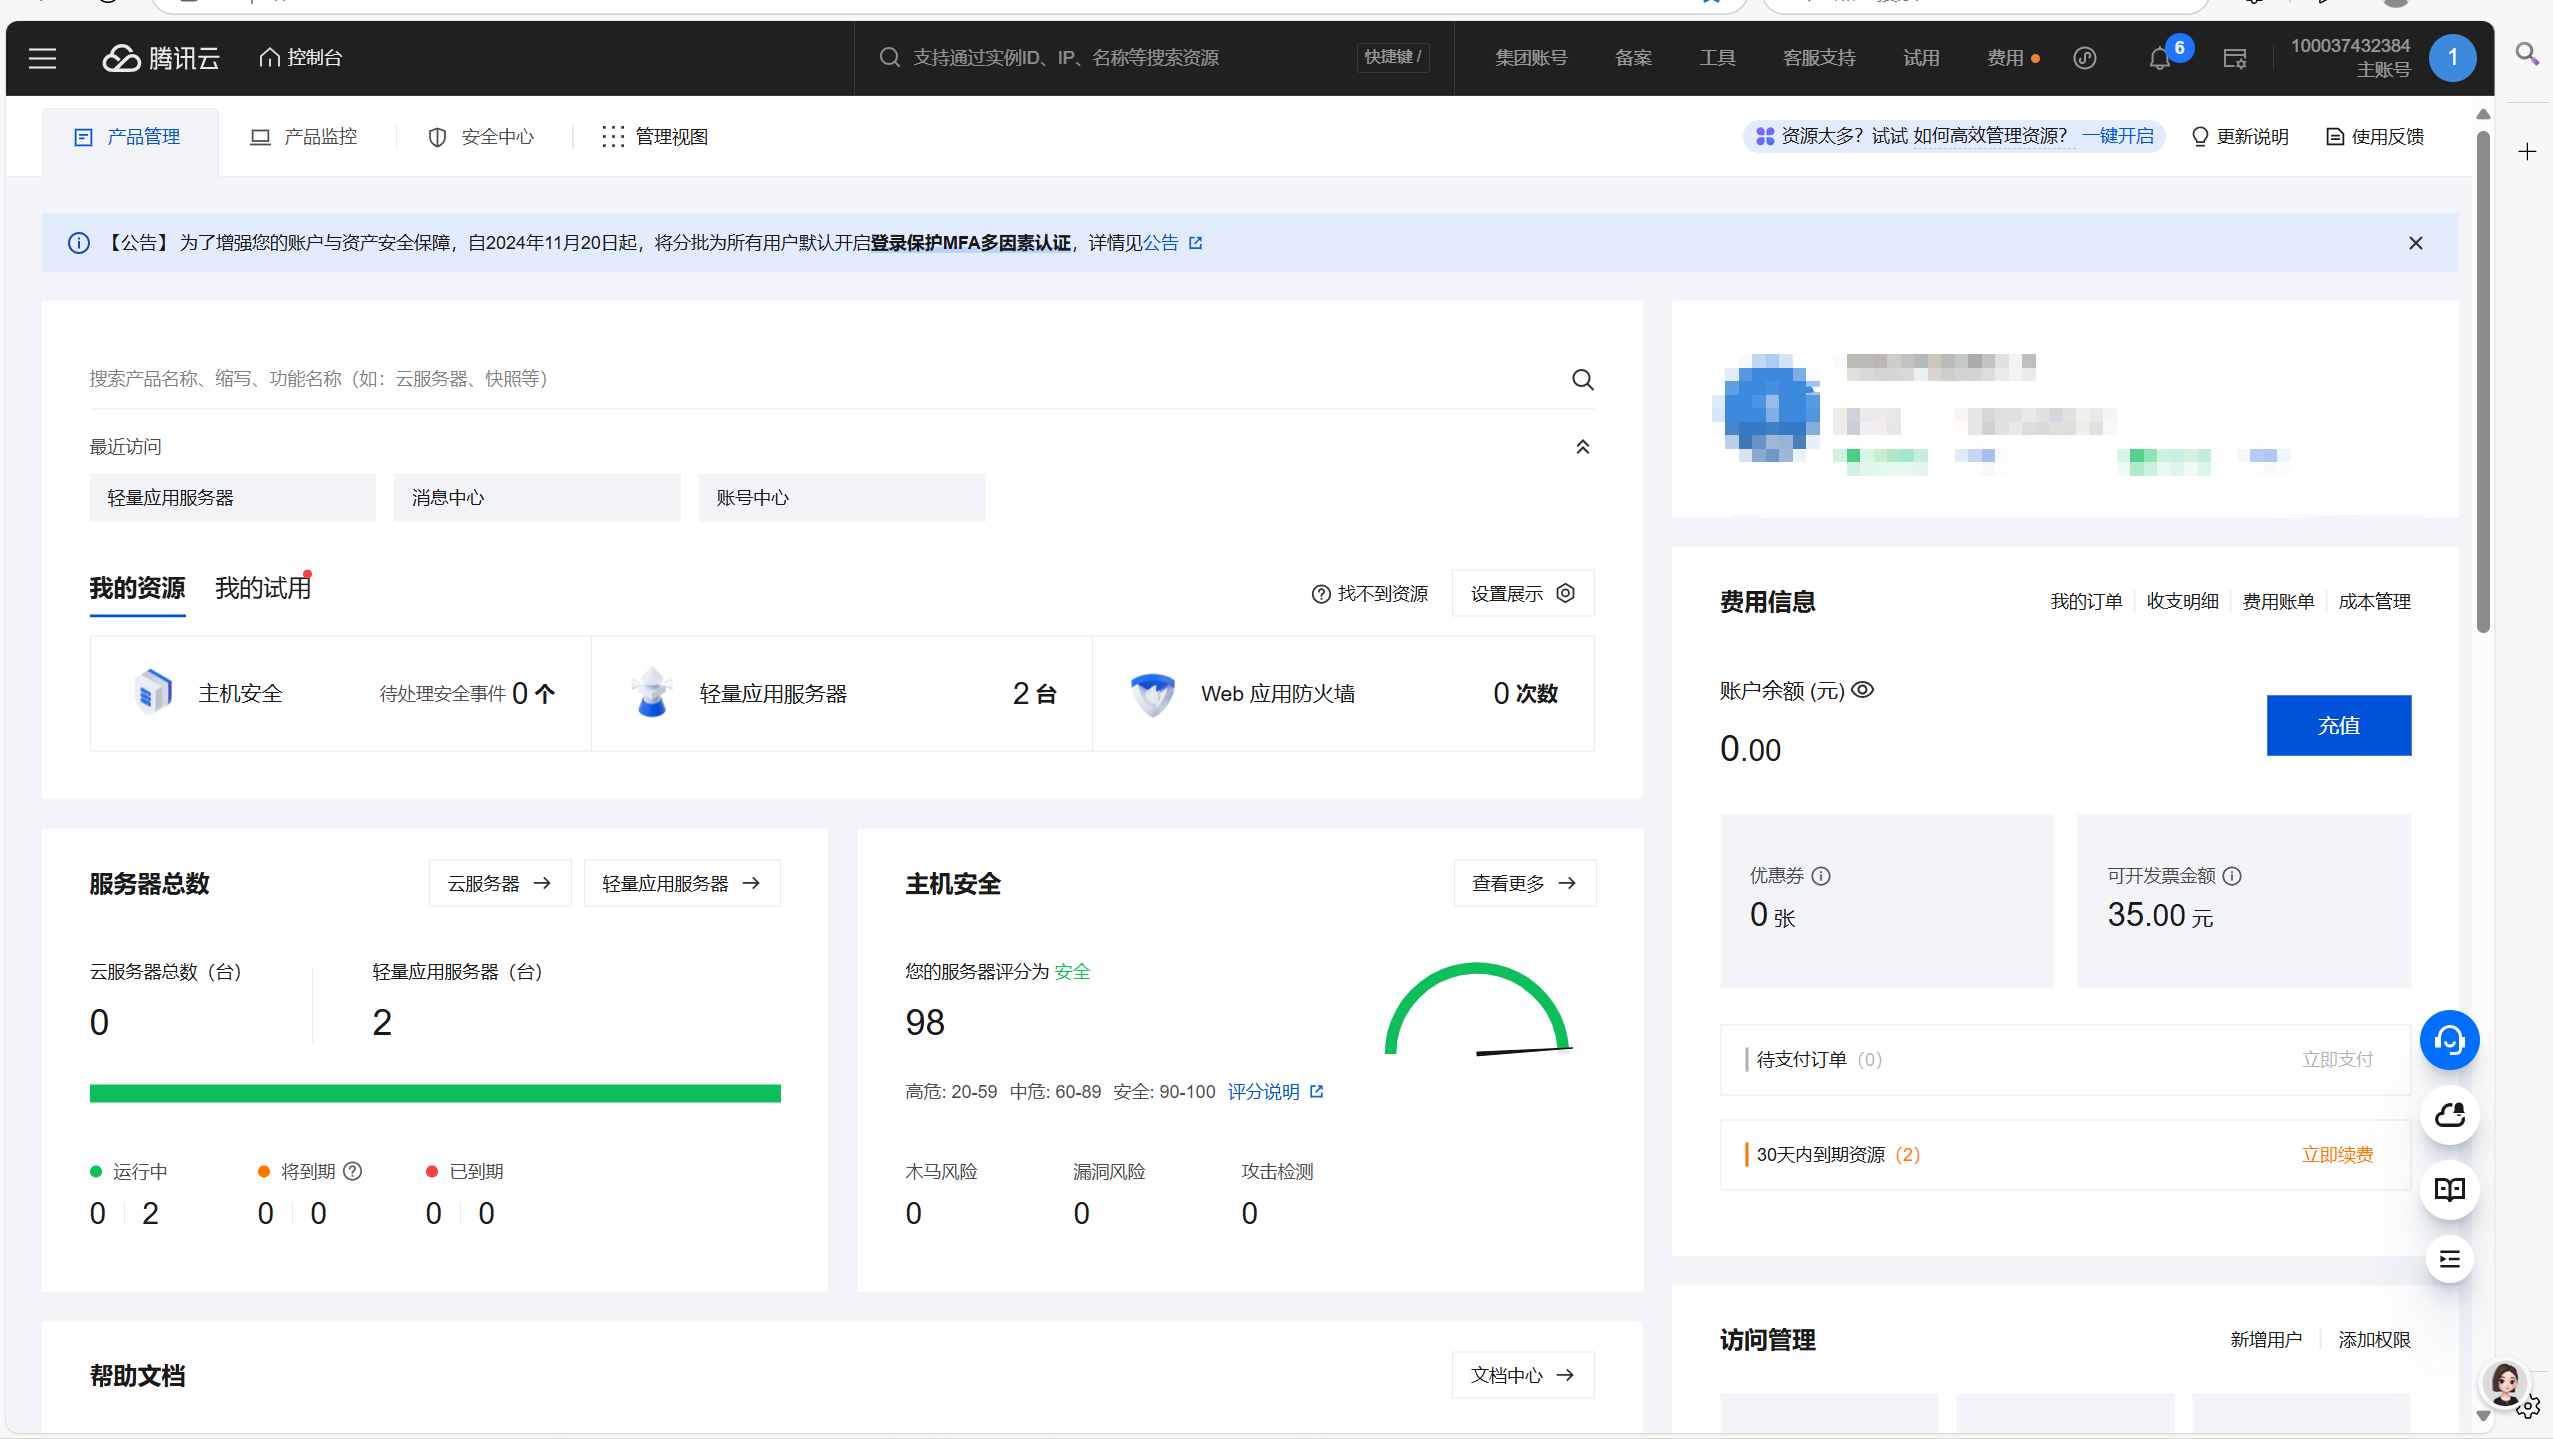This screenshot has width=2553, height=1439.
Task: Open the hamburger navigation menu
Action: click(42, 58)
